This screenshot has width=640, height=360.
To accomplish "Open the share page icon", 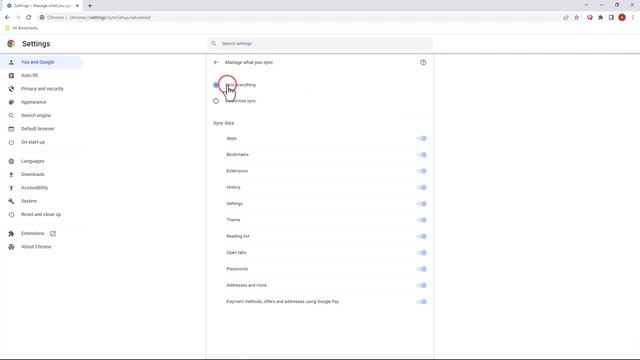I will (x=566, y=18).
